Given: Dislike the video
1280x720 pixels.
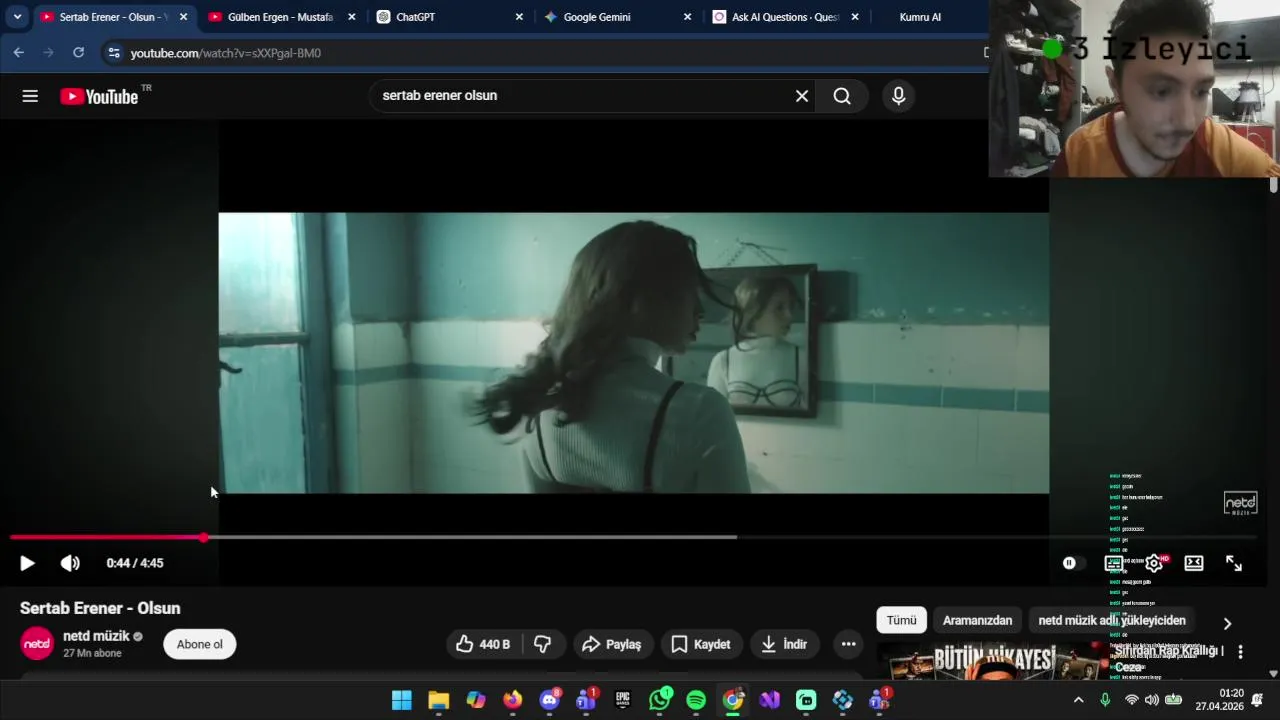Looking at the screenshot, I should 543,644.
